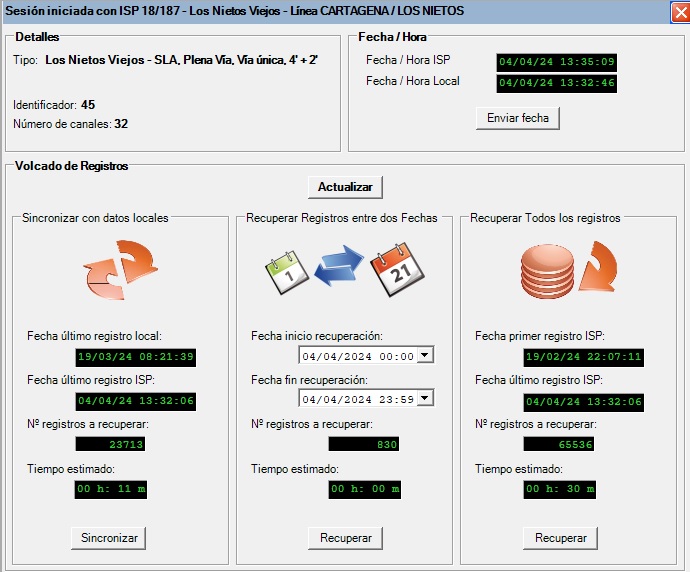
Task: Click the orange sync arrows icon
Action: tap(120, 268)
